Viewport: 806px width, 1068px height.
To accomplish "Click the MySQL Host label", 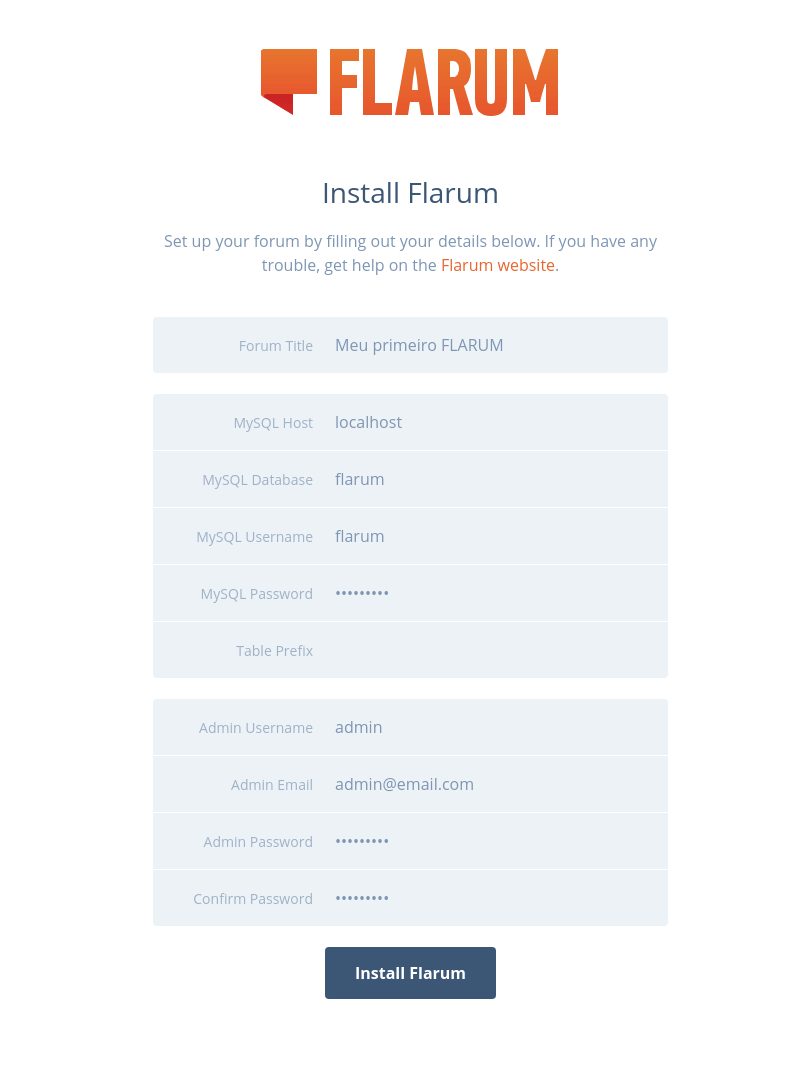I will click(x=273, y=423).
